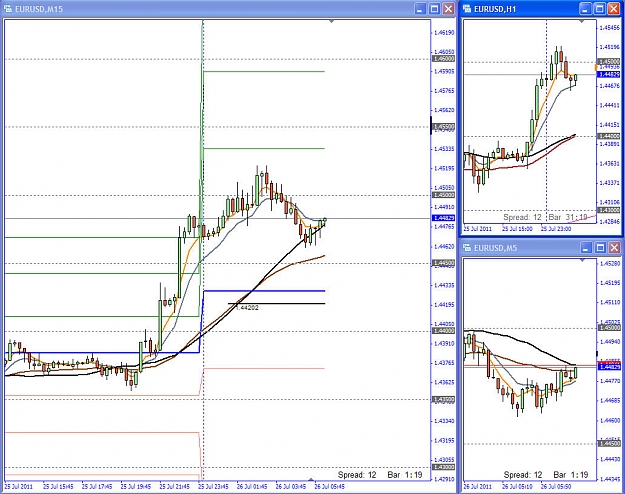The height and width of the screenshot is (494, 625).
Task: Click the Spread: 12 text in M15 chart
Action: point(357,475)
